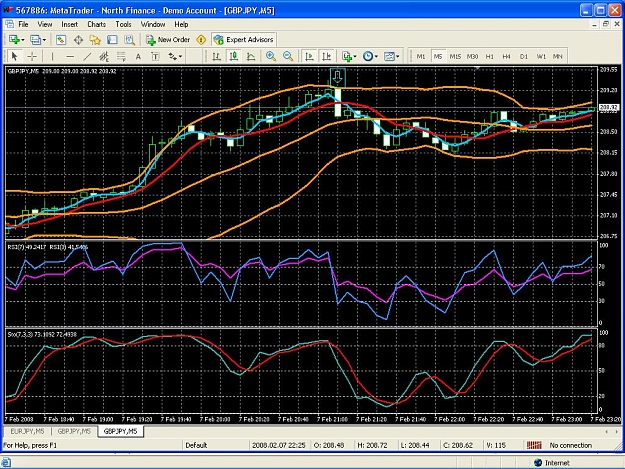Toggle chart auto scroll
The height and width of the screenshot is (469, 625).
(x=309, y=57)
